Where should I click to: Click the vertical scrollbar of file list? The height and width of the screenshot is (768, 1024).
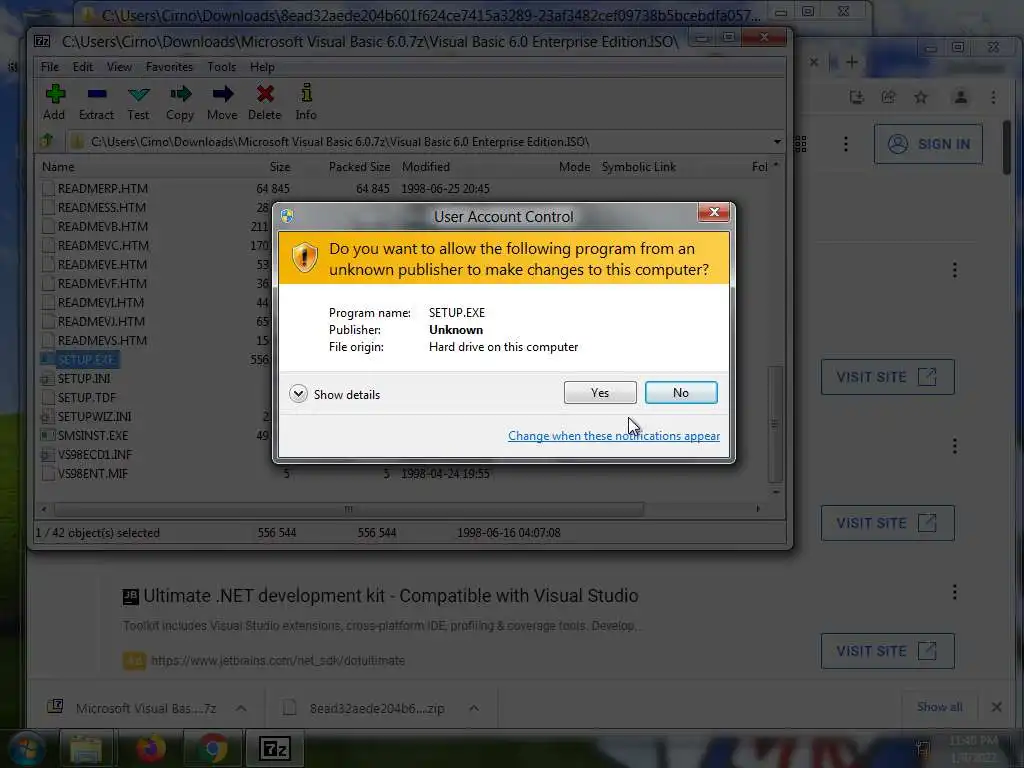[x=775, y=423]
